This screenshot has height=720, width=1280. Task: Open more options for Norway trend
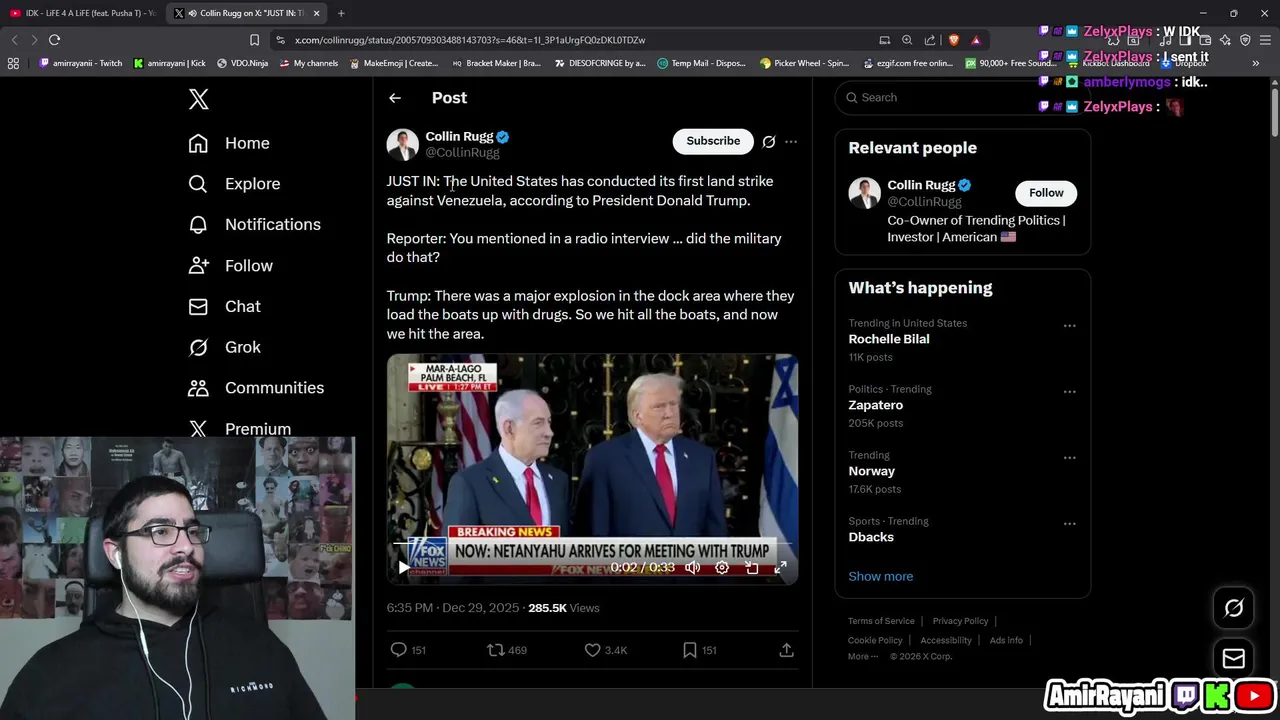[1069, 458]
